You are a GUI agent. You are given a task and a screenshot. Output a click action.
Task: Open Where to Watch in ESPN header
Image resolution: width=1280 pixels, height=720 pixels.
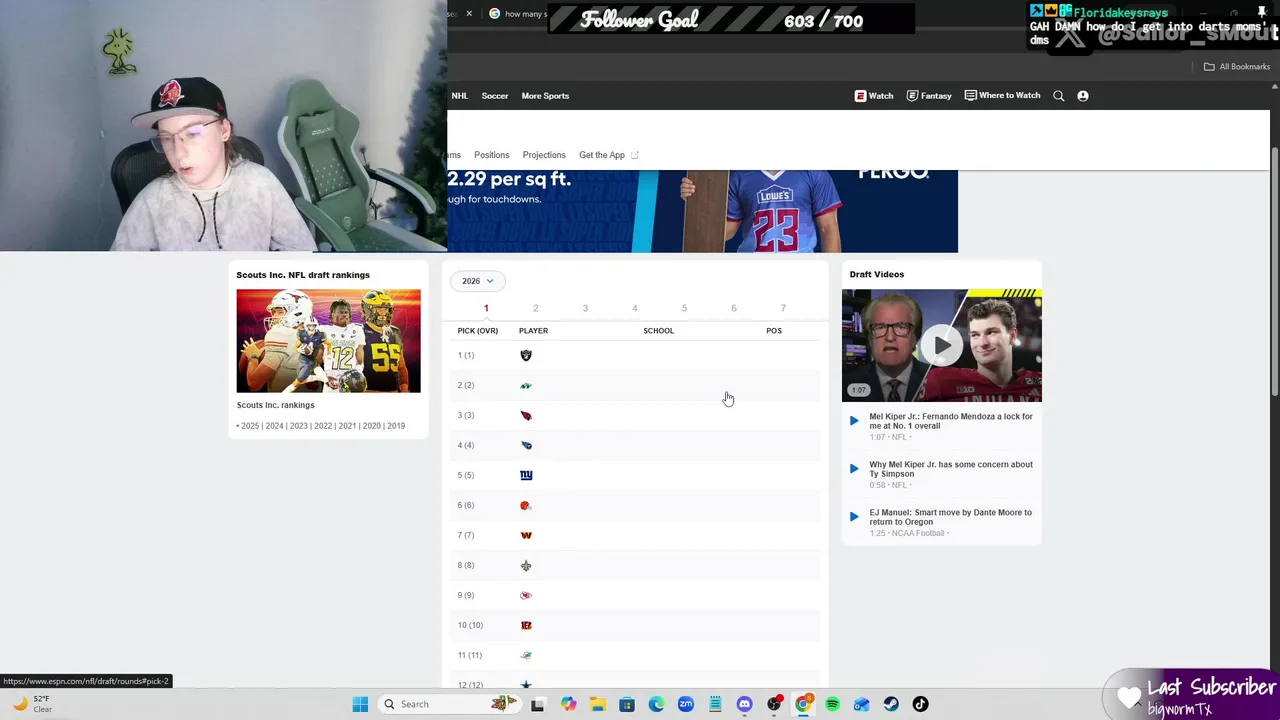pyautogui.click(x=1002, y=96)
